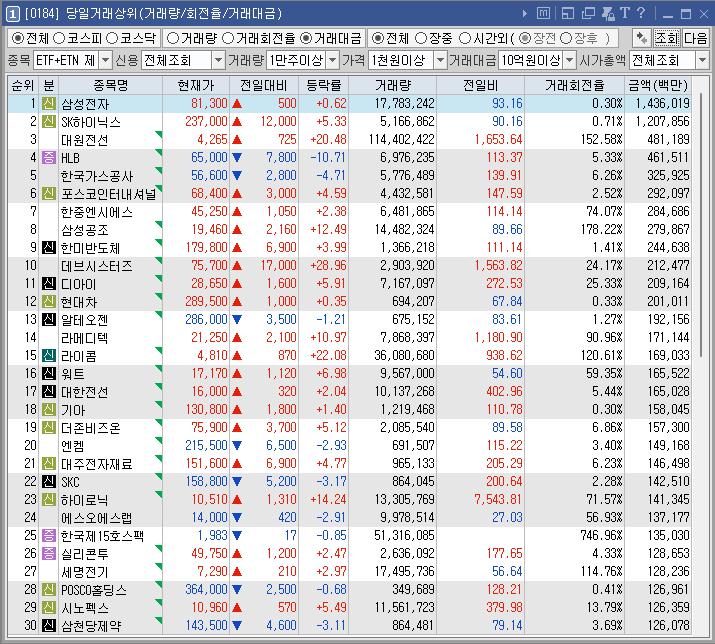Click the 신 badge next to POSCO홀딩스
715x644 pixels.
click(x=49, y=589)
